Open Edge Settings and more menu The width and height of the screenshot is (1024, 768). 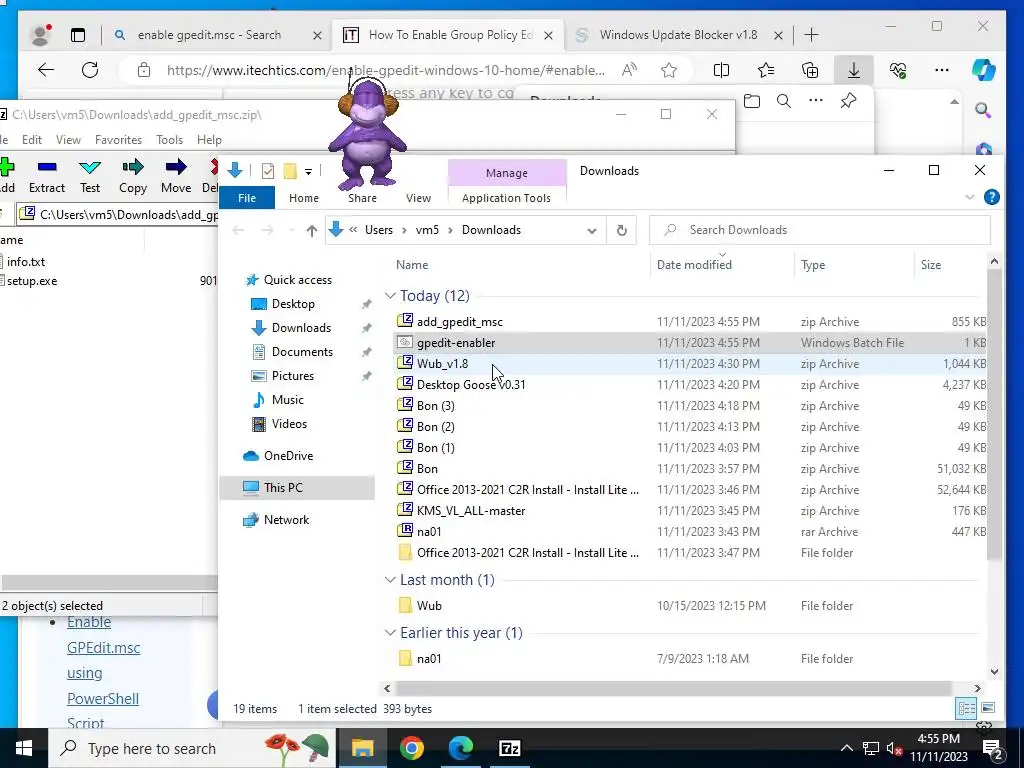(942, 70)
